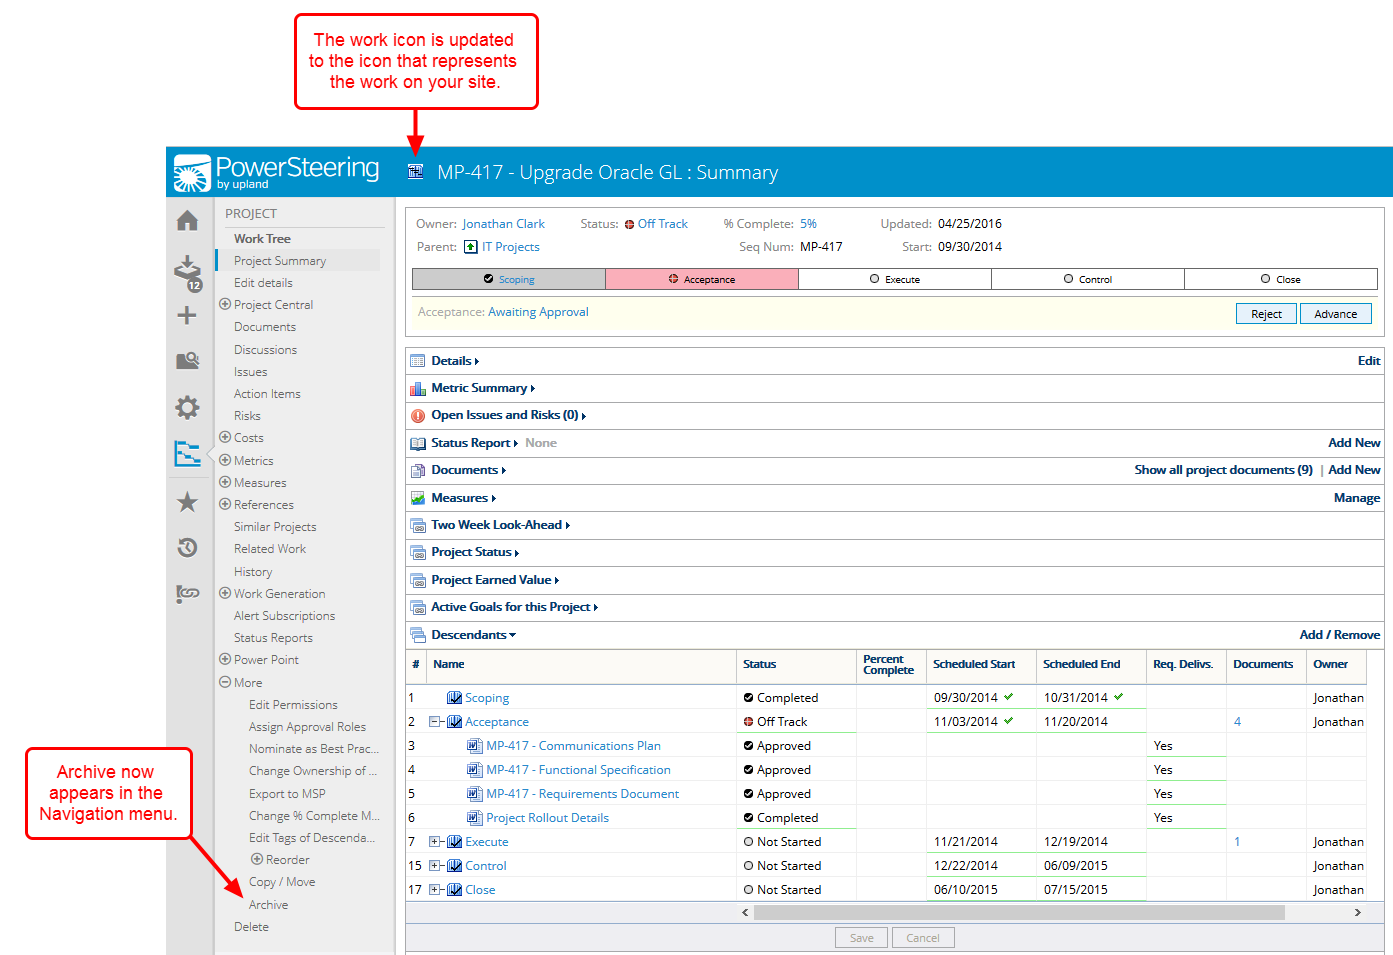Click the Manage link for Measures
Screen dimensions: 1393x955
[1357, 498]
